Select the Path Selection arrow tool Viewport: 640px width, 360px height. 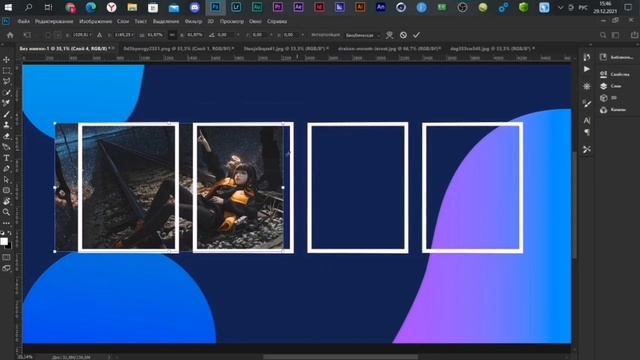(7, 180)
